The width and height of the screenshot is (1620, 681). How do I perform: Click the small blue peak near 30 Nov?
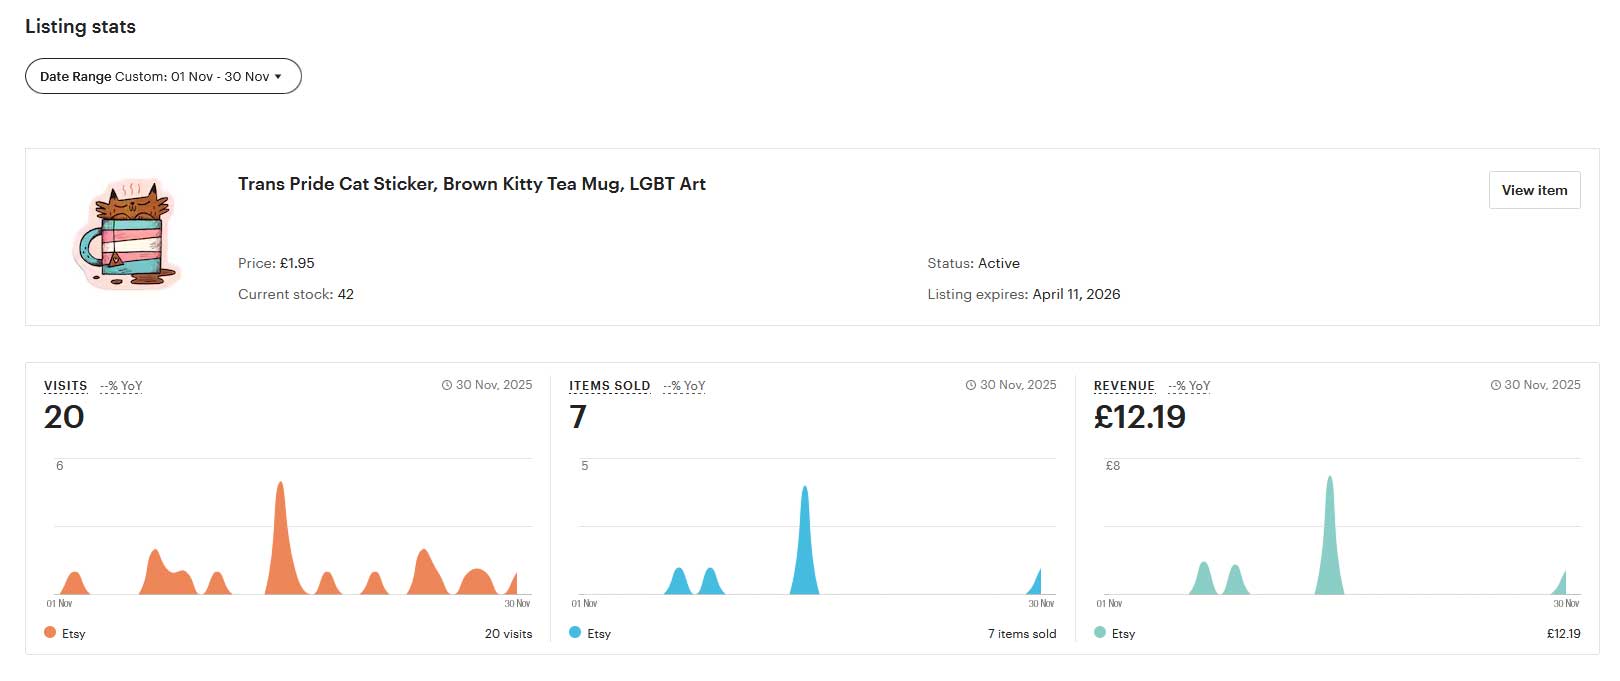(x=1036, y=584)
